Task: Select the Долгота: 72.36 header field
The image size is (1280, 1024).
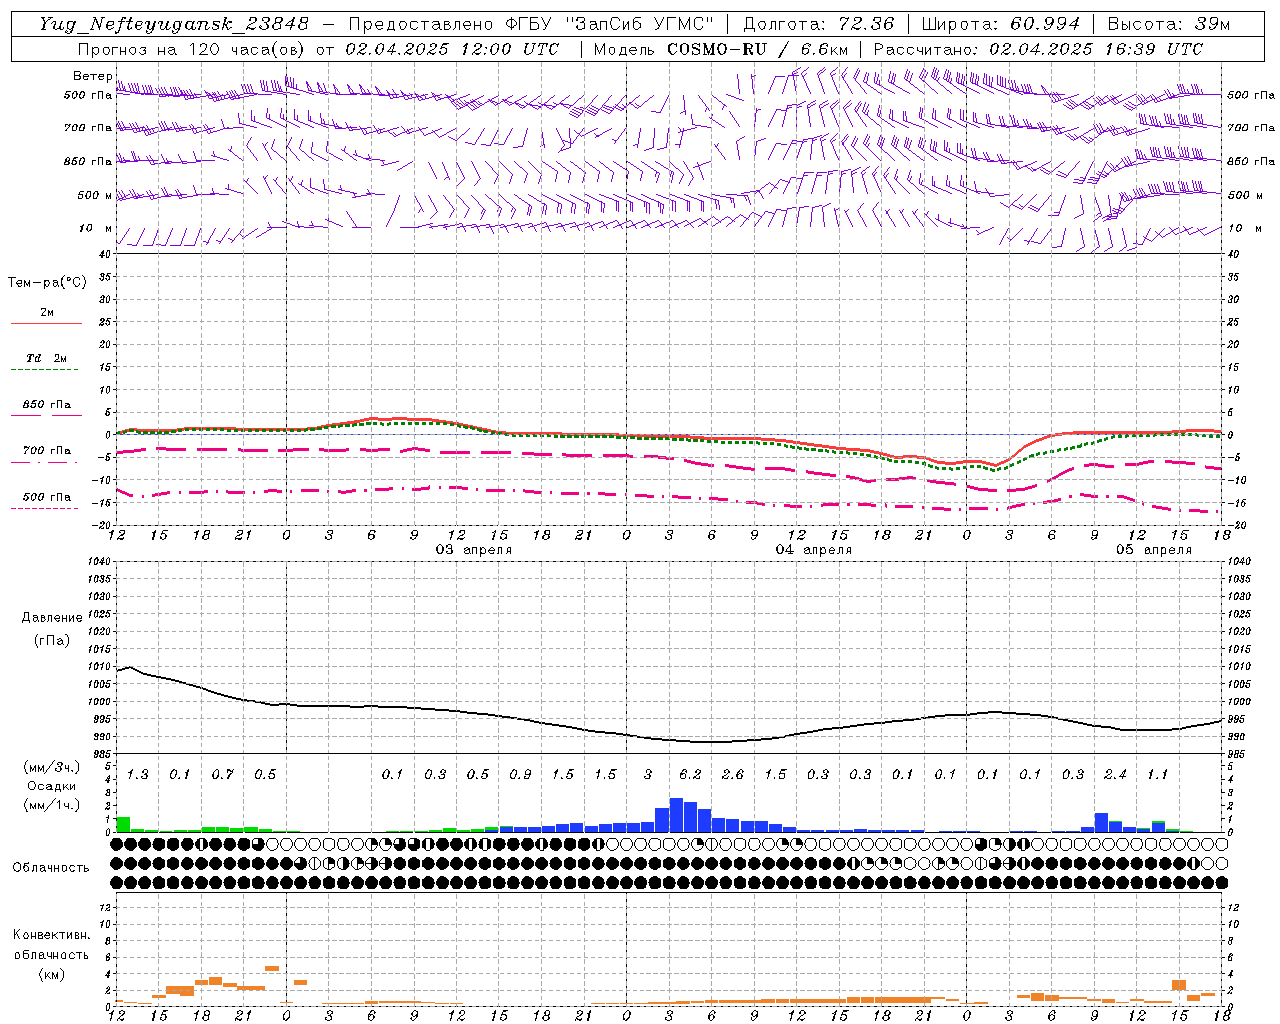Action: [x=818, y=24]
